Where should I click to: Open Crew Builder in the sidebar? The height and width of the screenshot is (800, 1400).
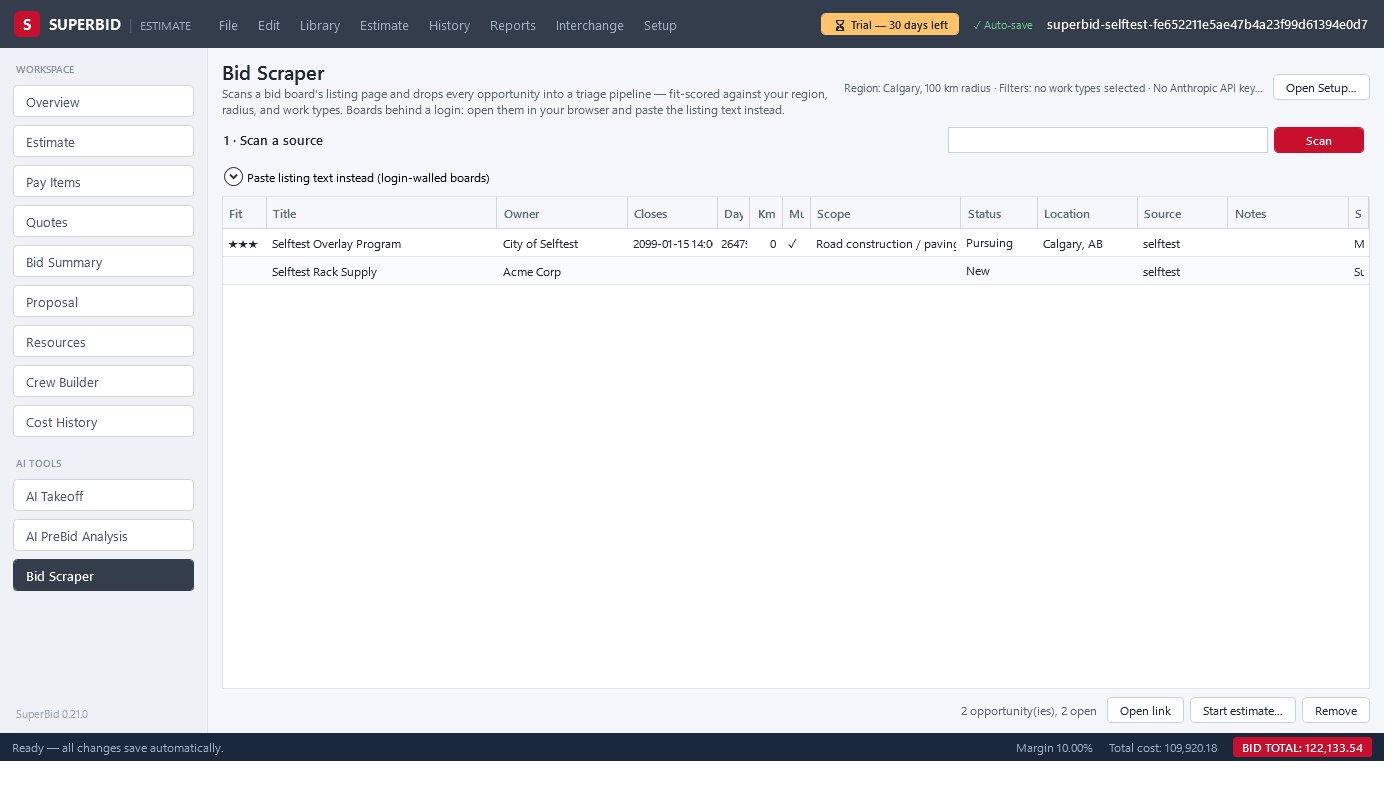[x=103, y=381]
